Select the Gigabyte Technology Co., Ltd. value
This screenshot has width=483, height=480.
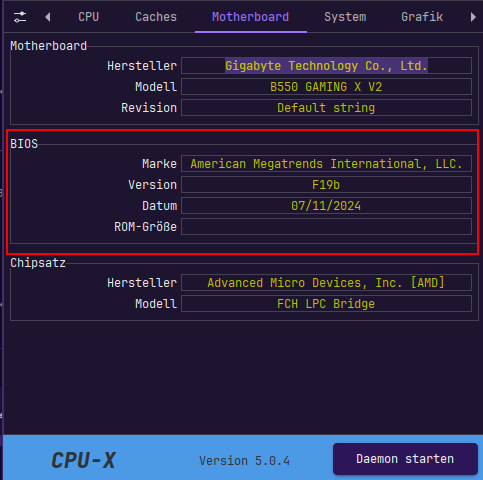(326, 66)
